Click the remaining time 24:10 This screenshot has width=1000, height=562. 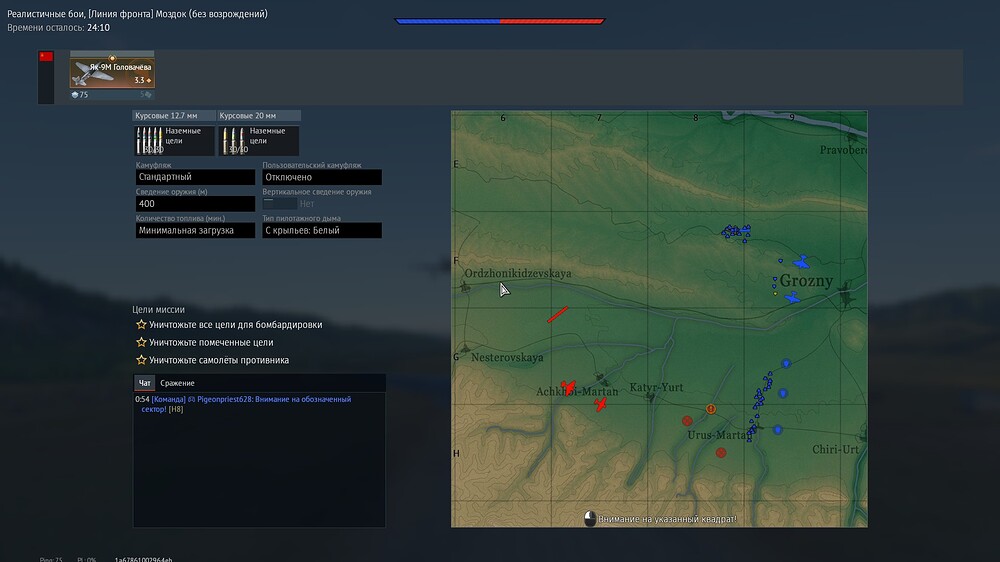tap(98, 27)
